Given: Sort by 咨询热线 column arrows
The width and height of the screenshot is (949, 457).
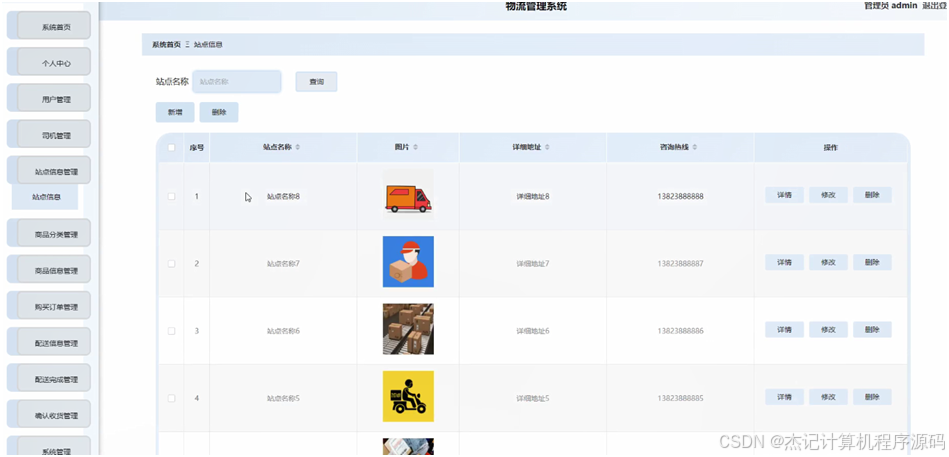Looking at the screenshot, I should pos(695,147).
